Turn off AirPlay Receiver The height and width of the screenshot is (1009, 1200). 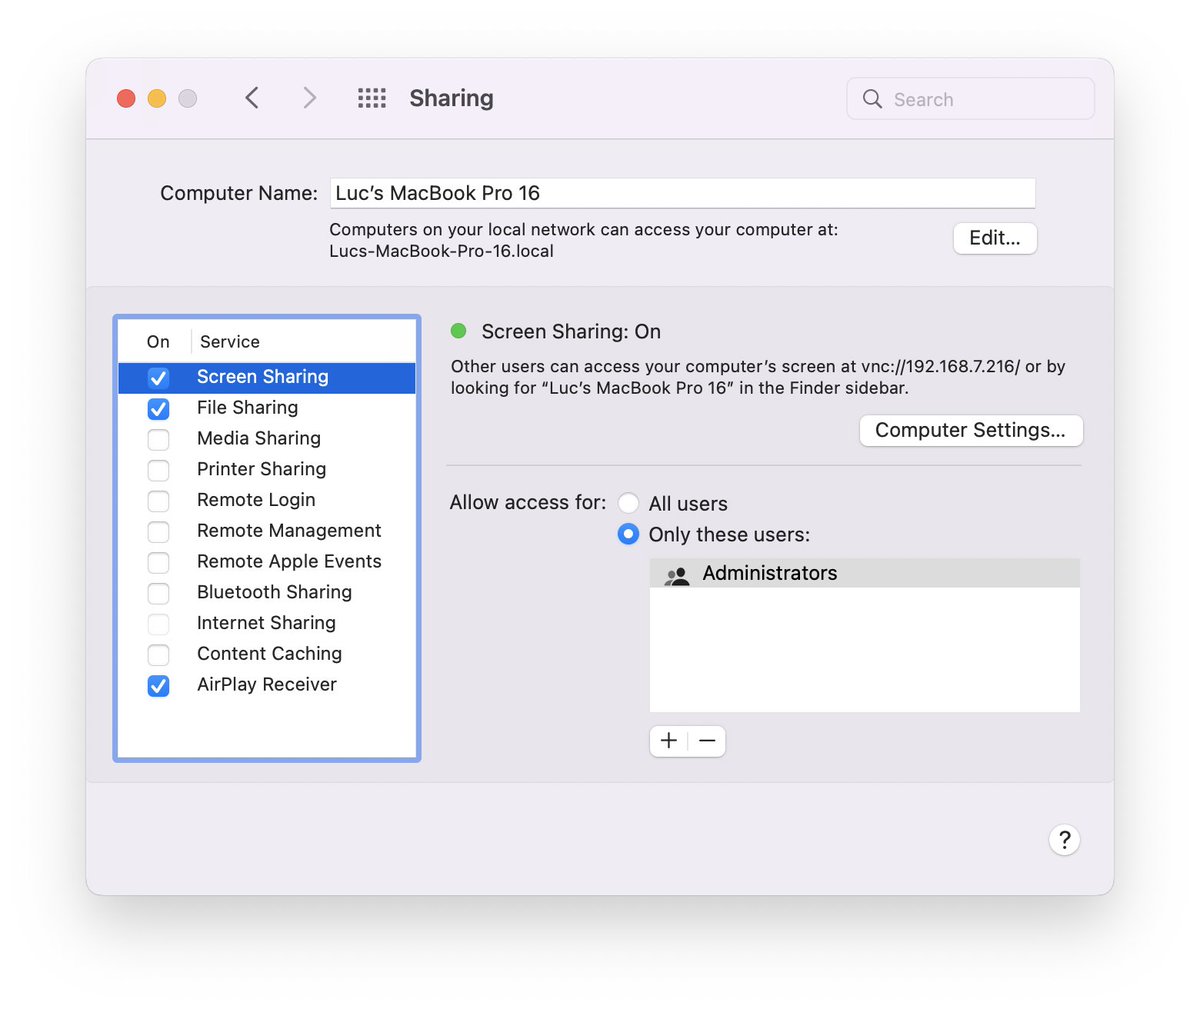pos(158,685)
